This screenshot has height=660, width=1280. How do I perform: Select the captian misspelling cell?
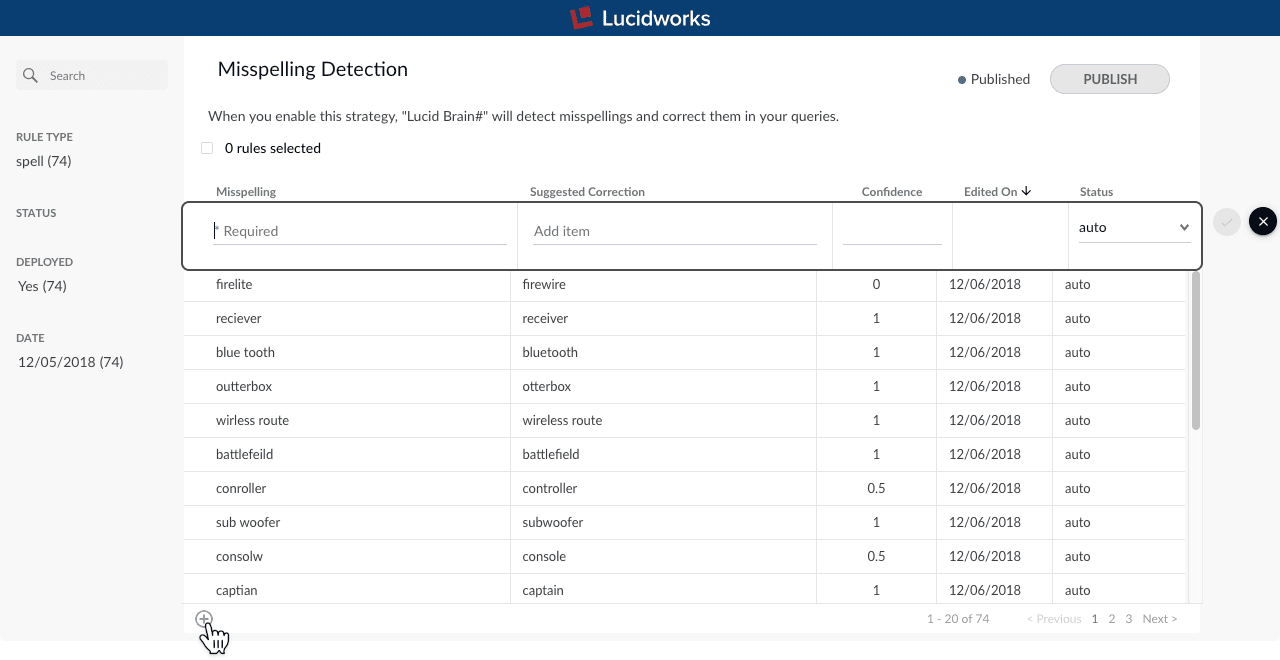click(347, 589)
